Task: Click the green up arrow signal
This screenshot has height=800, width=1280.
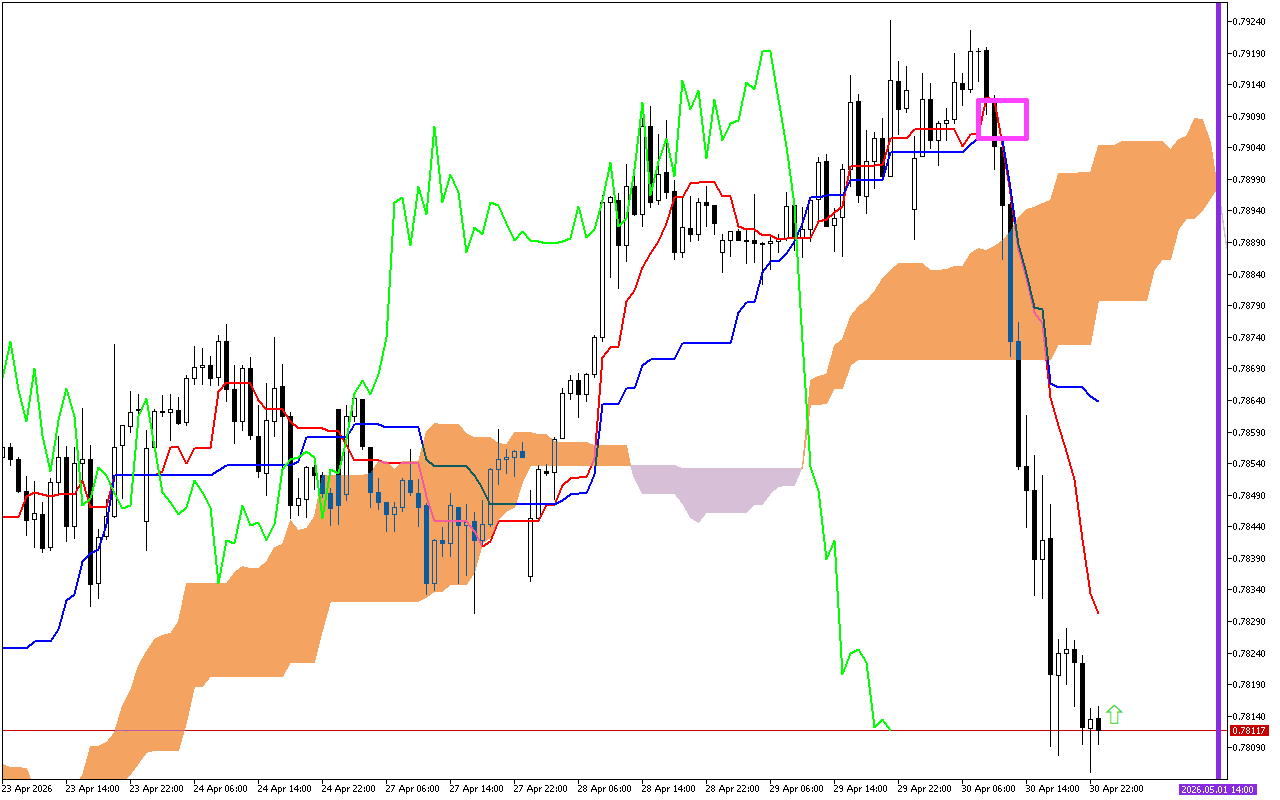Action: click(1114, 714)
